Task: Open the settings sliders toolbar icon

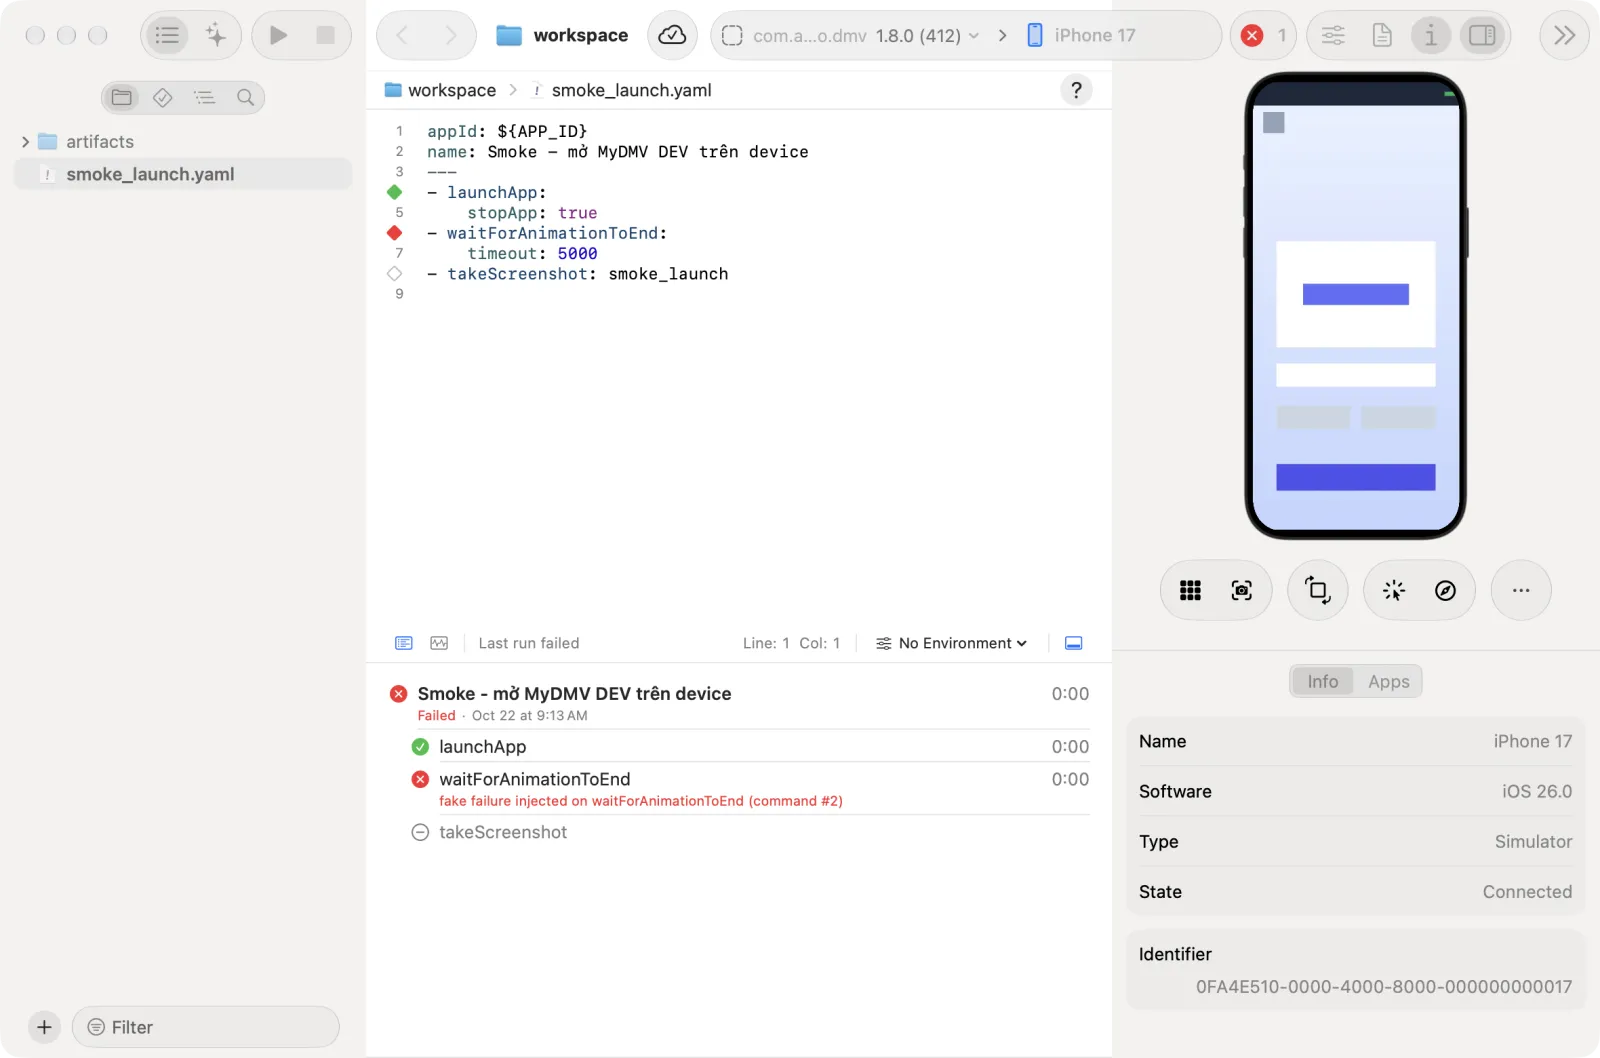Action: pos(1333,35)
